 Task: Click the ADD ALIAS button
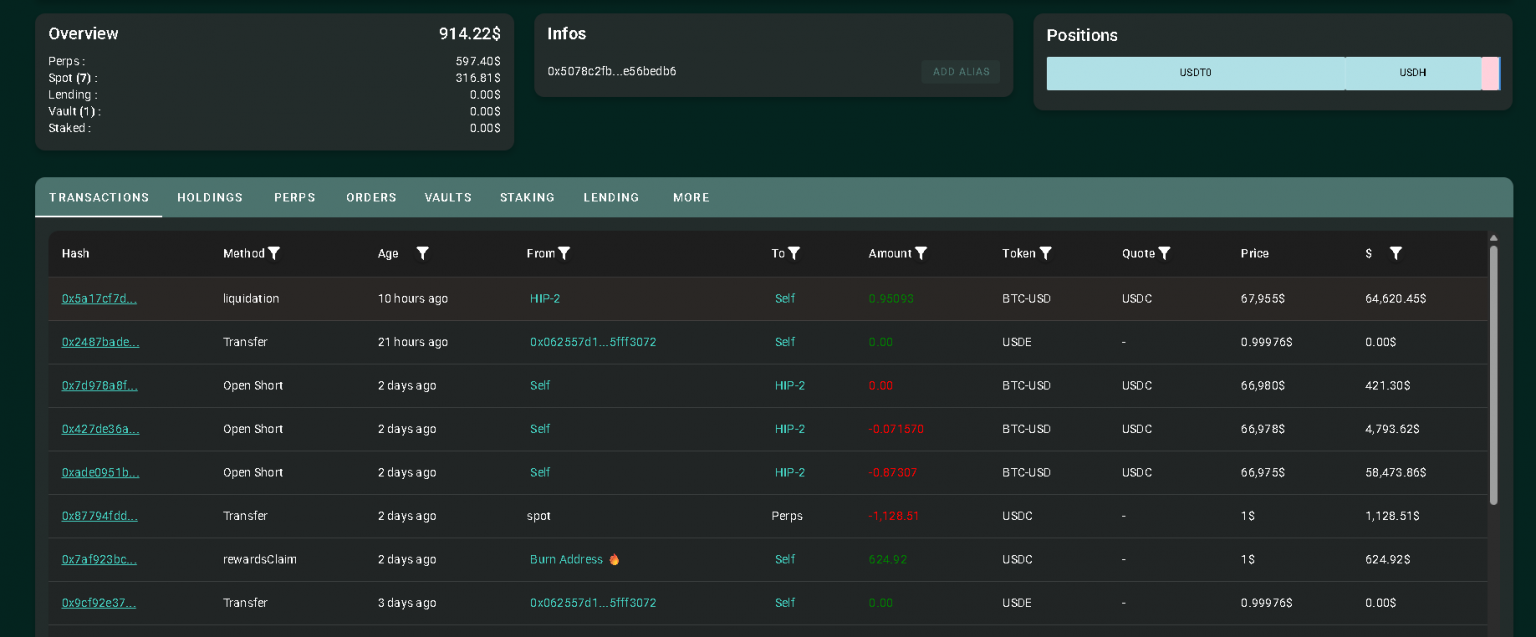[x=960, y=72]
